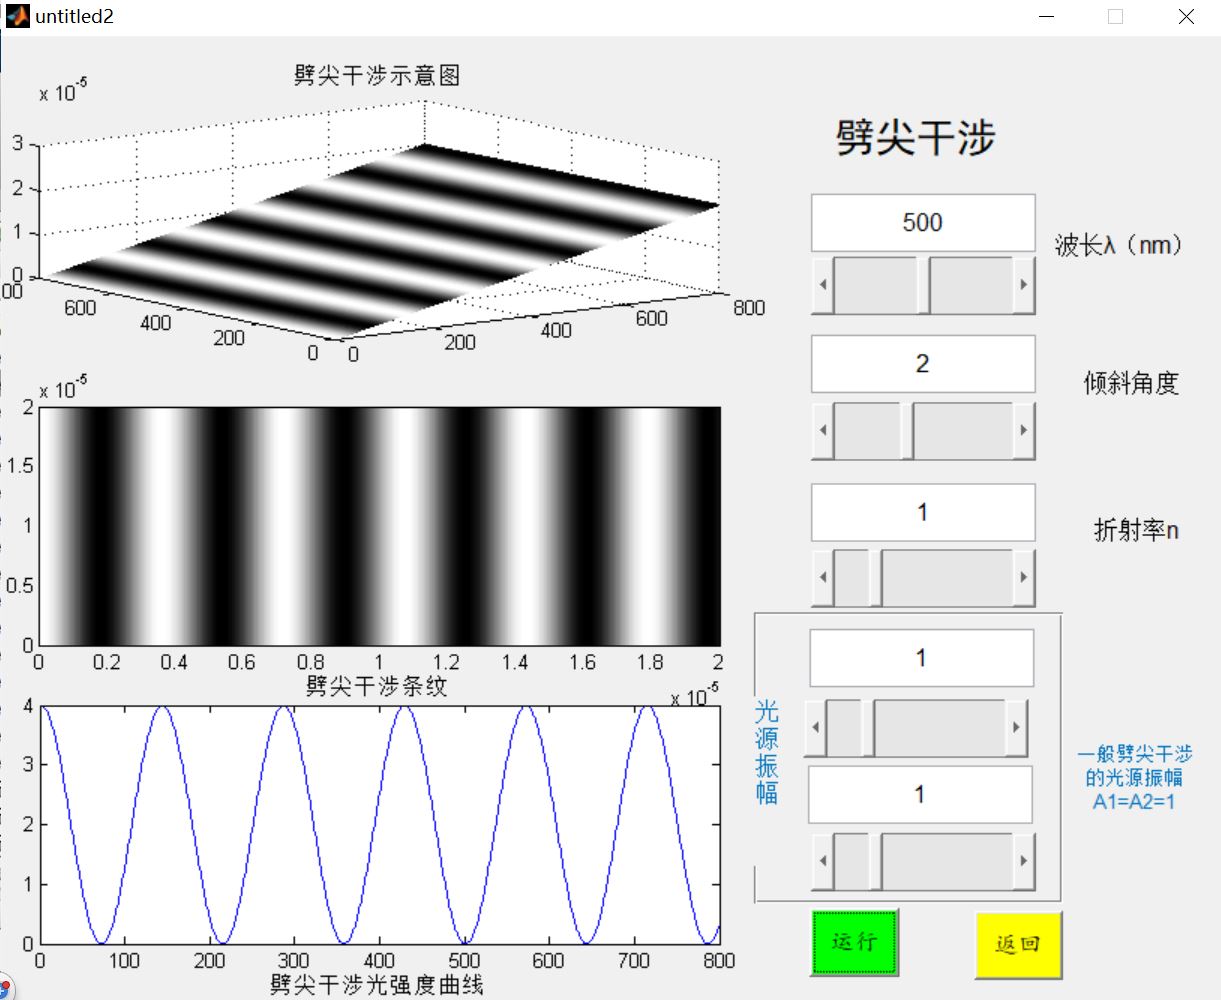Click the first light source amplitude A1 field

919,657
